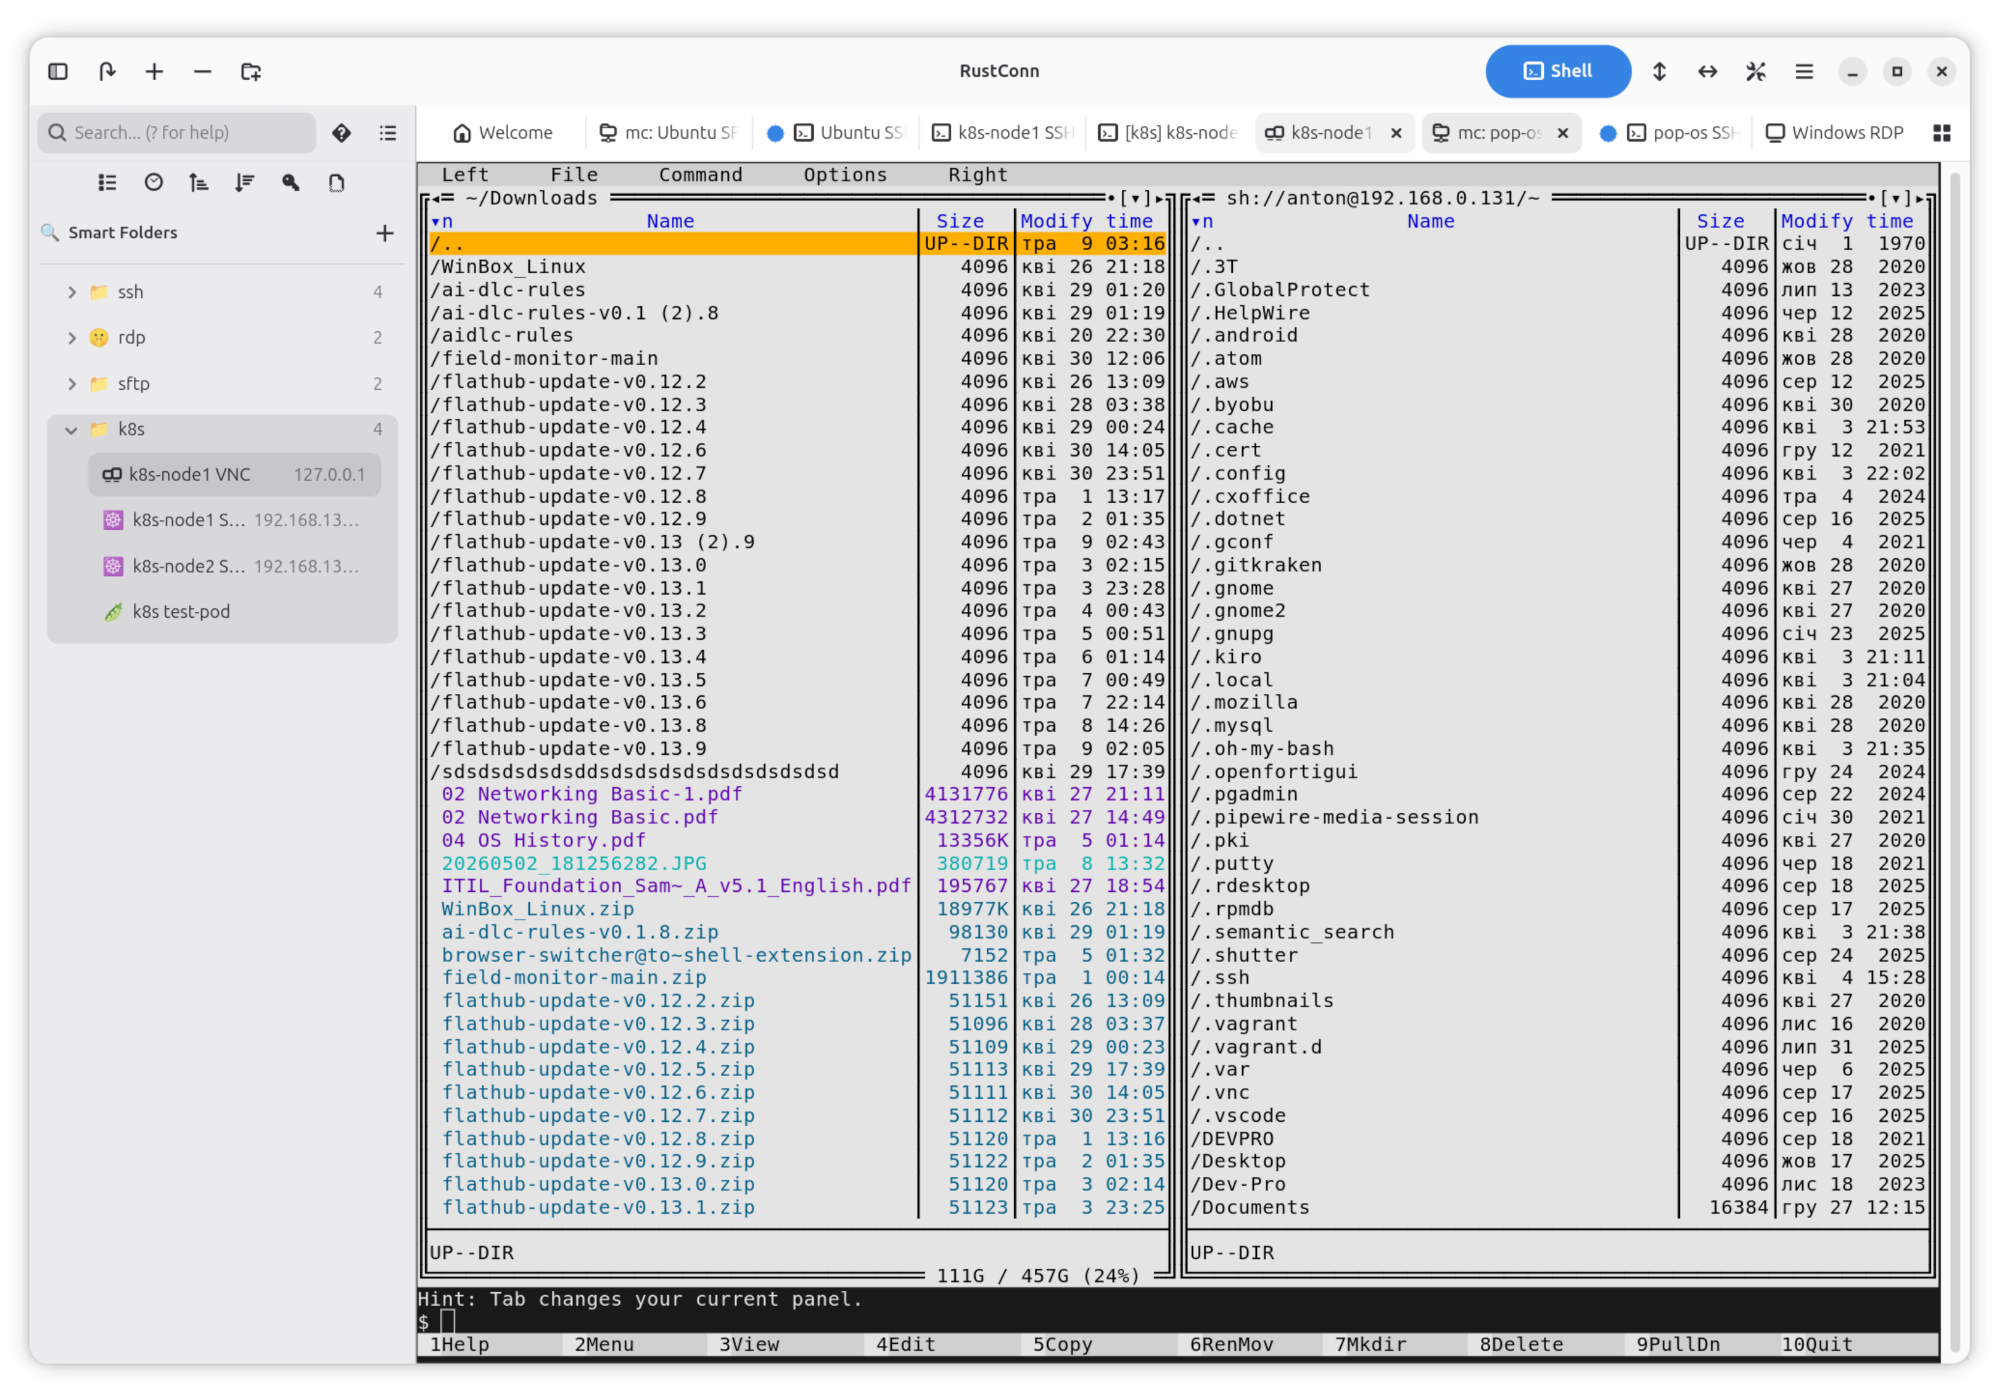The width and height of the screenshot is (2000, 1400).
Task: Click the terminal vertical scrollbar
Action: pyautogui.click(x=1954, y=760)
